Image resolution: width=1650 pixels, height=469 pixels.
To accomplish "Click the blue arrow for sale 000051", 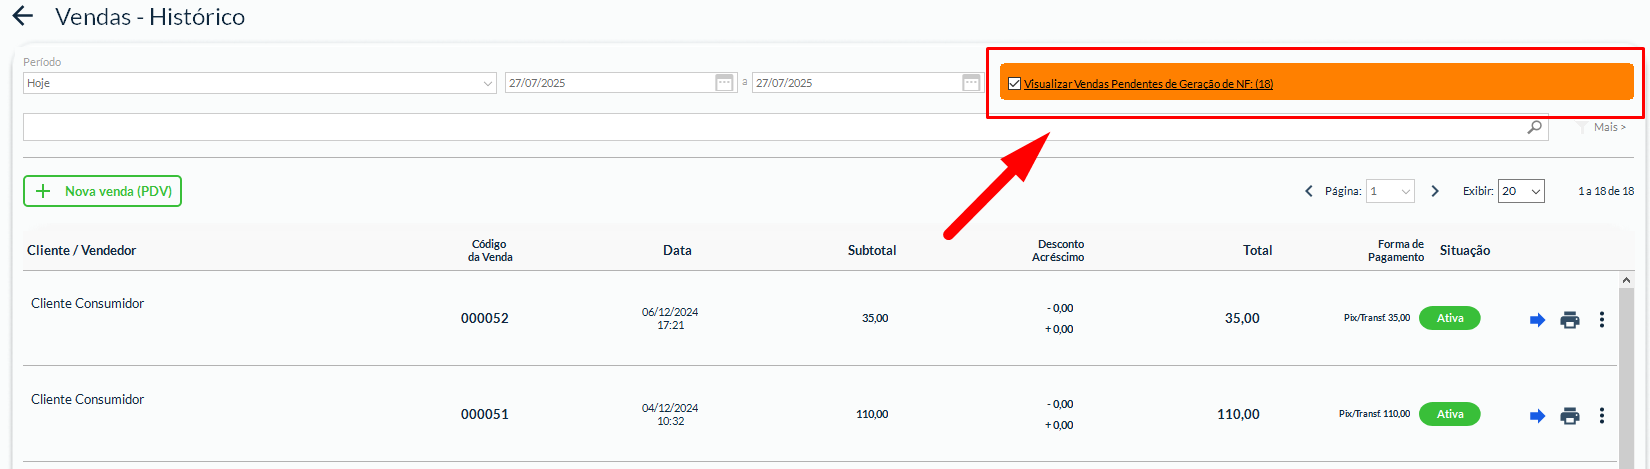I will point(1537,416).
